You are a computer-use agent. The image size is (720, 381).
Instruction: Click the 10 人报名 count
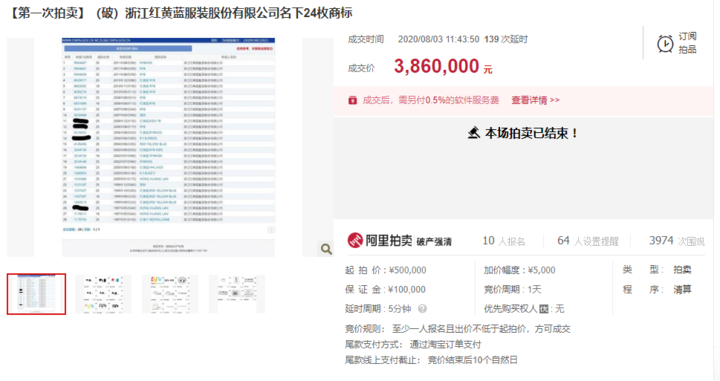tap(504, 241)
